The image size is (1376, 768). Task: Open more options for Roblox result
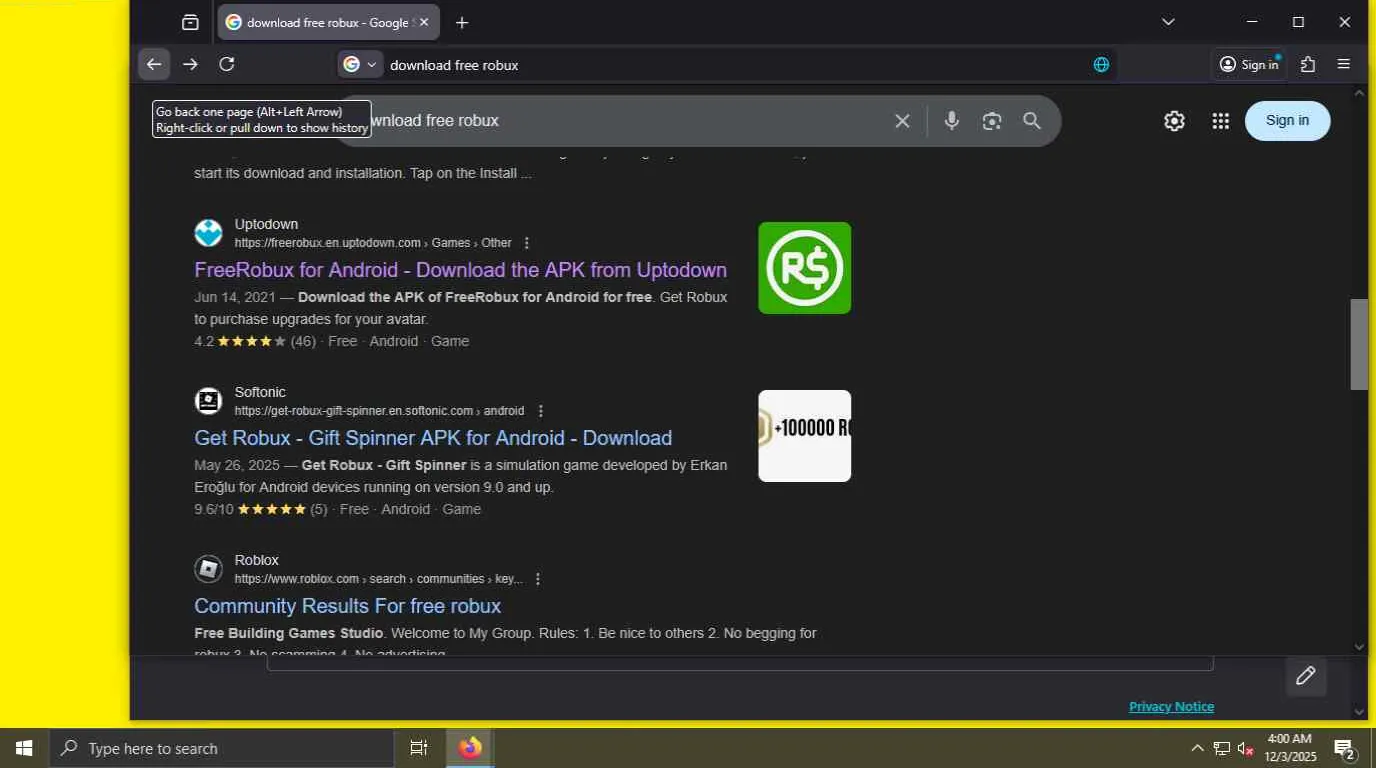538,579
